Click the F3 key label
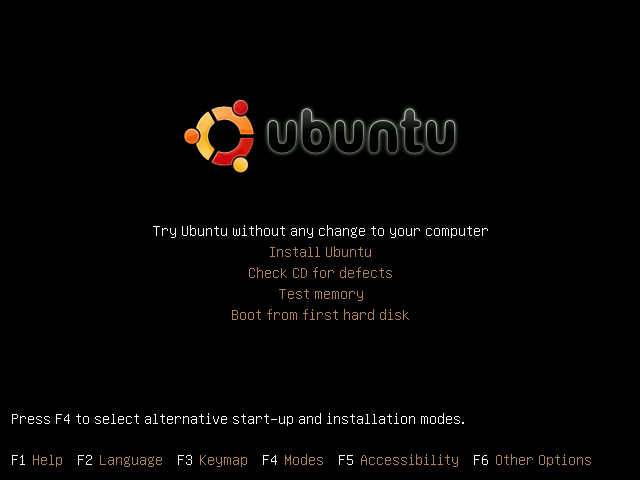Screen dimensions: 640x480 185,460
